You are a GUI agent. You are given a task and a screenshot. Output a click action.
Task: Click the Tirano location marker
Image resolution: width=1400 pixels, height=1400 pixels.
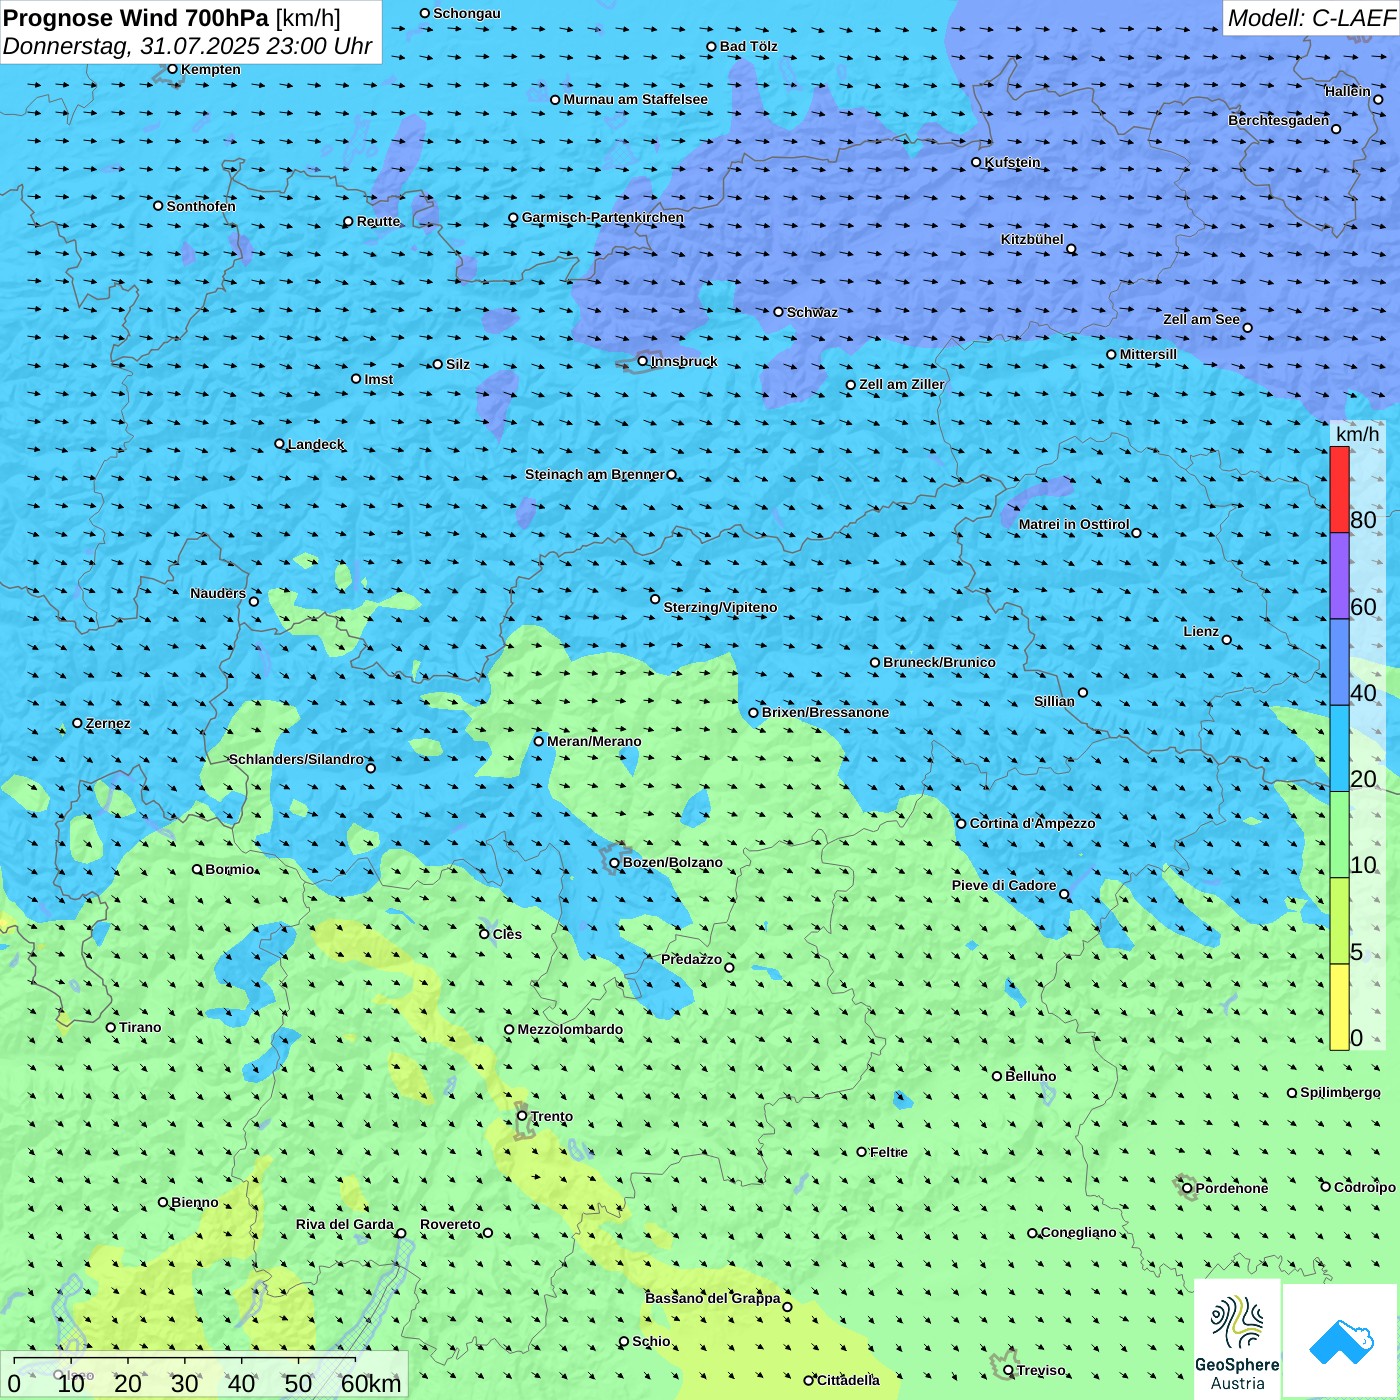[x=111, y=1027]
